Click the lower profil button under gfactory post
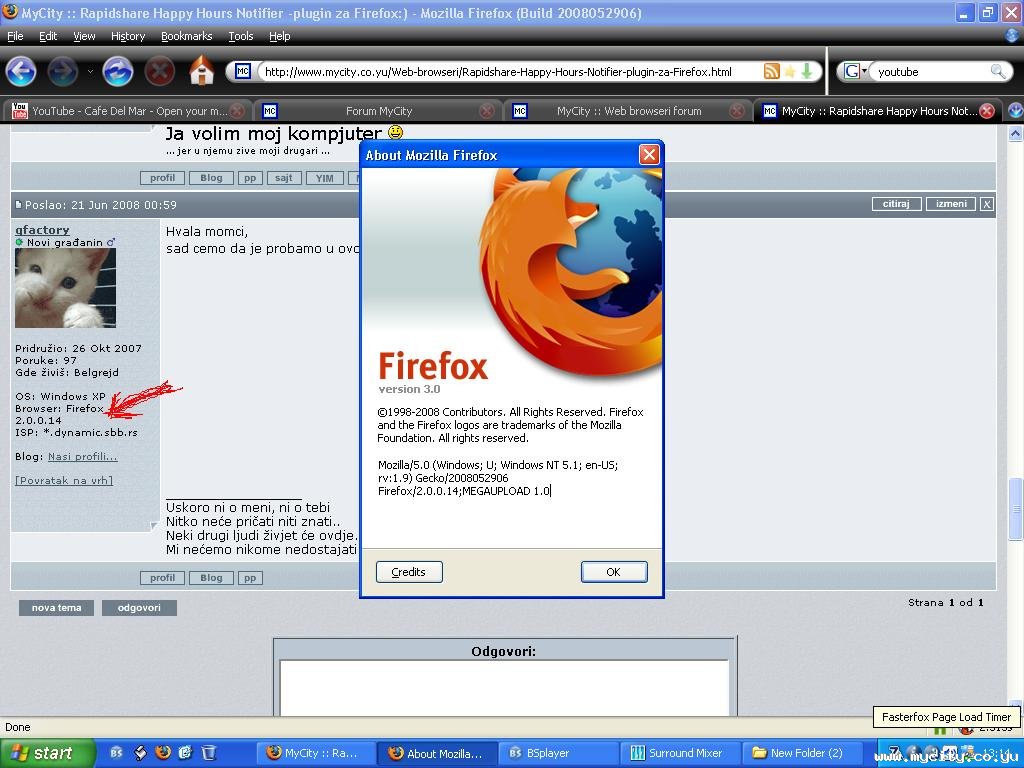 pos(163,577)
